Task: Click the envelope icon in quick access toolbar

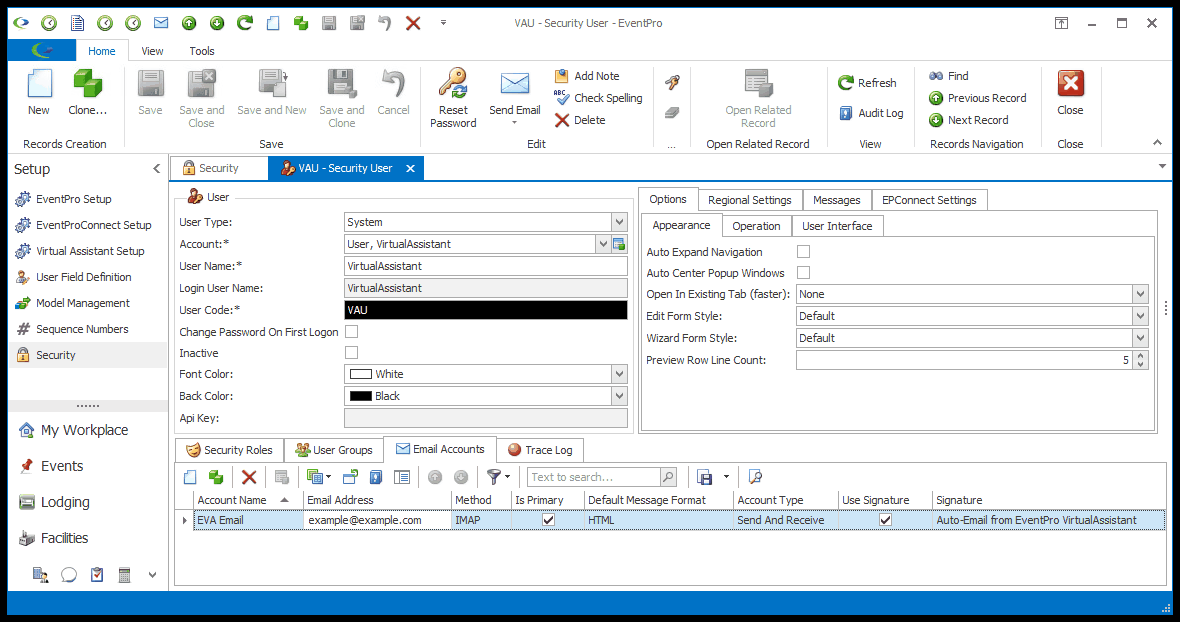Action: 161,23
